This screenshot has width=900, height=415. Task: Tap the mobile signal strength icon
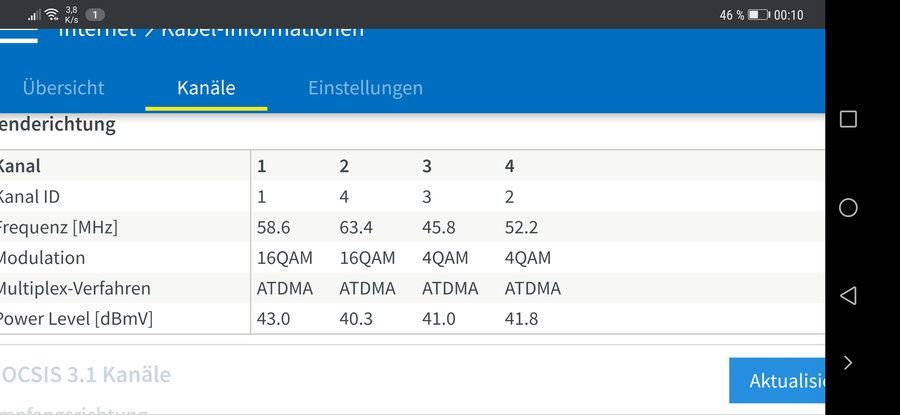(x=34, y=15)
